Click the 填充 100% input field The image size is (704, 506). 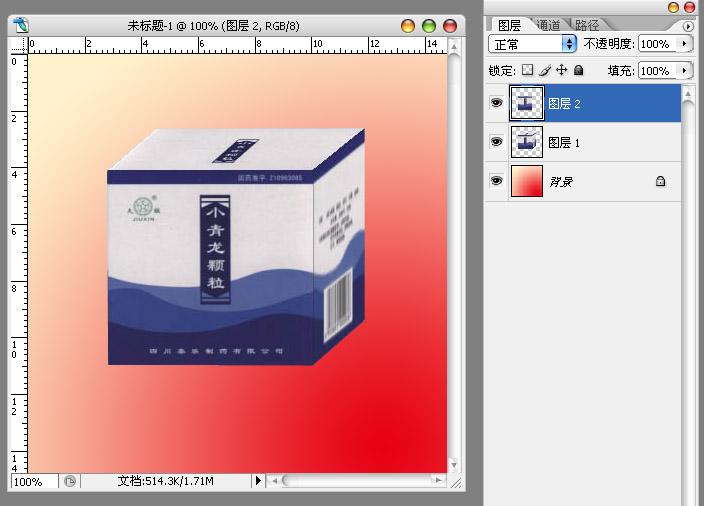(659, 70)
